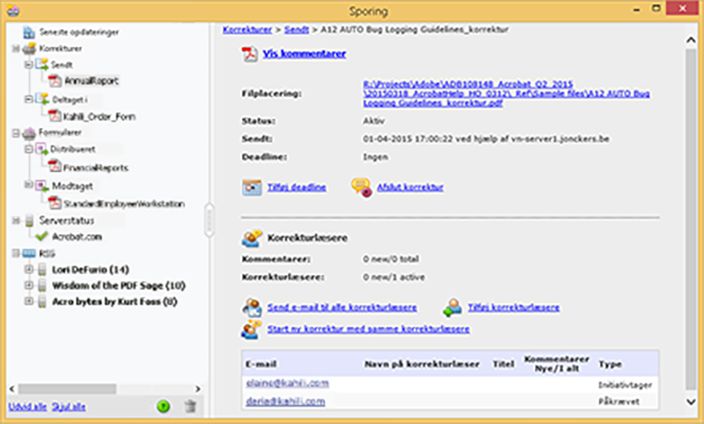Click the Start ny korrektur icon
Screen dimensions: 704x424
(251, 329)
